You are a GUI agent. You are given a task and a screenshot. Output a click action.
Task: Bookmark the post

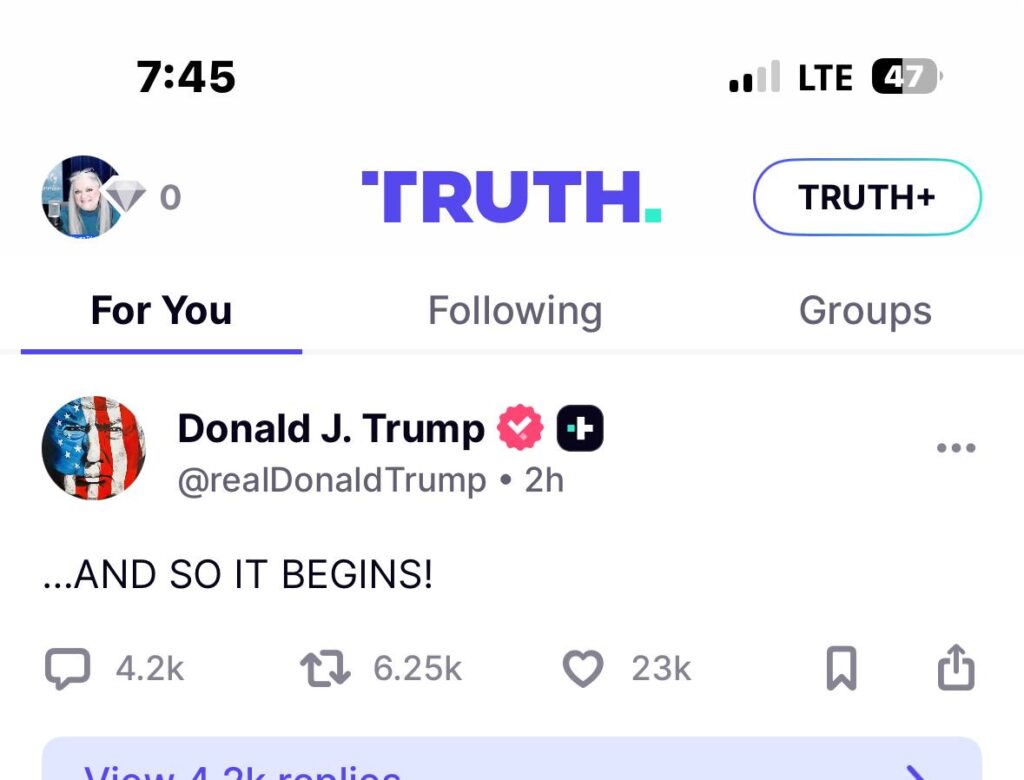(x=841, y=669)
